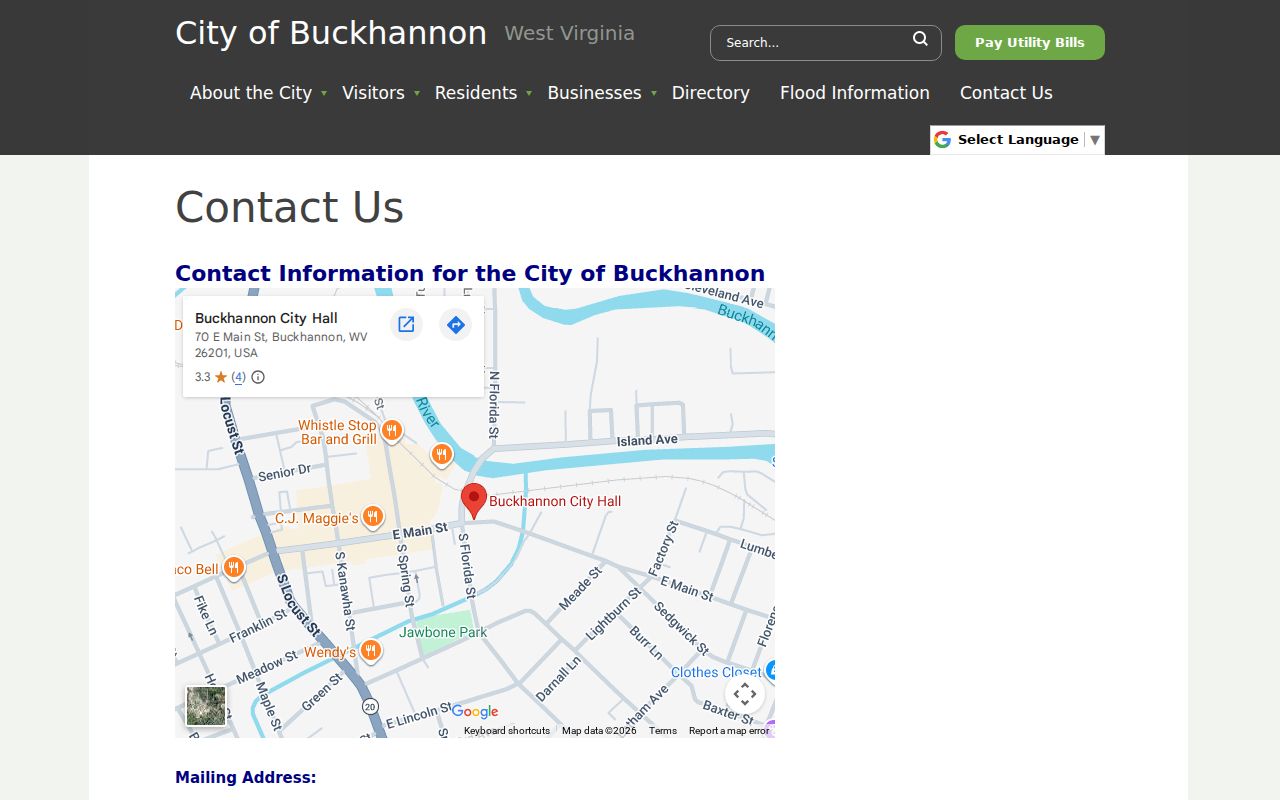The height and width of the screenshot is (800, 1280).
Task: Click the Google icon in language selector
Action: coord(942,139)
